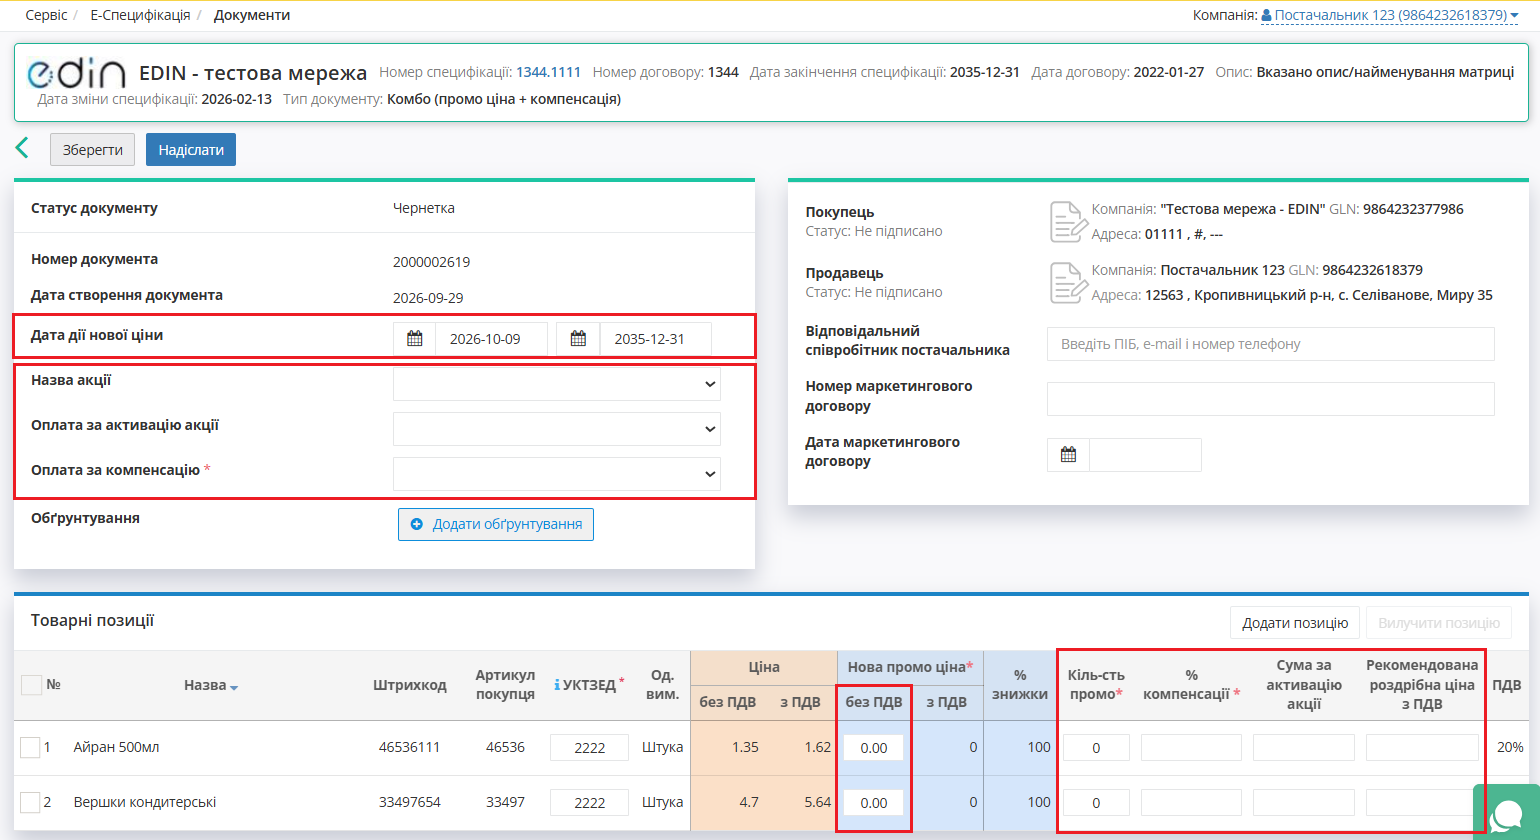Click start date field 2026-10-09
Screen dimensions: 1540x840
coord(491,339)
